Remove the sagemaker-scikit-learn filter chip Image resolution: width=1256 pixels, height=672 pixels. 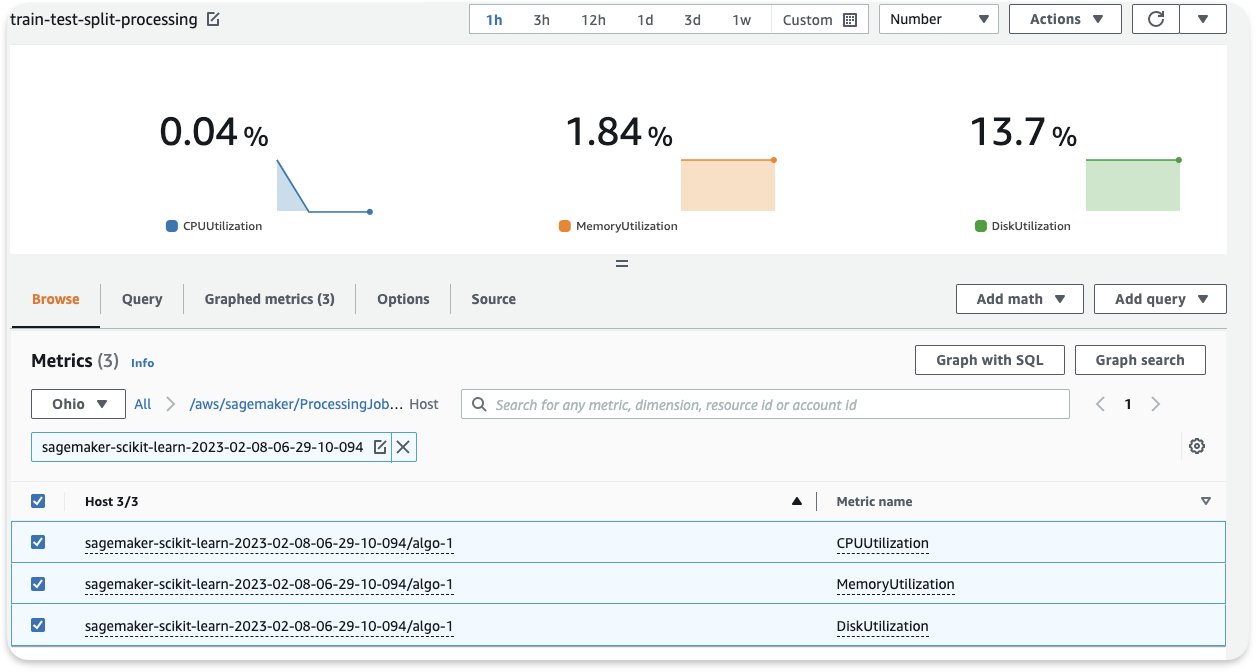[x=403, y=447]
